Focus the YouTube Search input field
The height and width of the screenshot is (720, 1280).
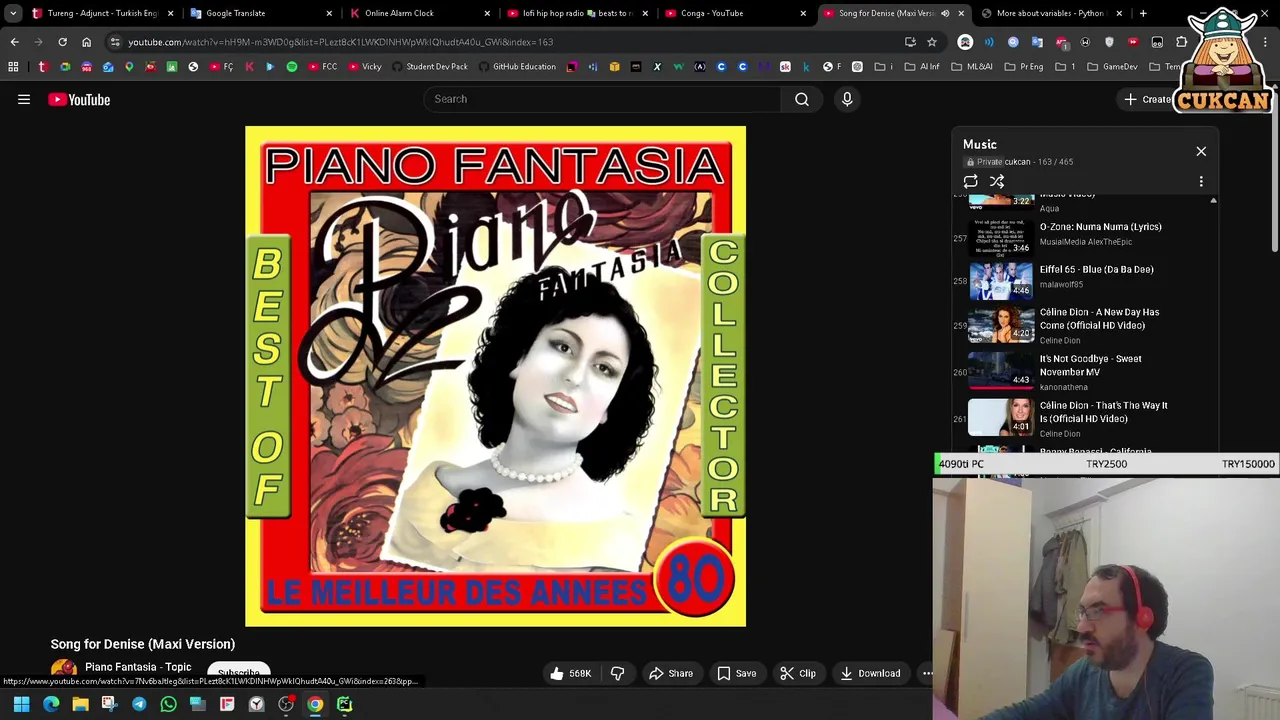point(602,99)
